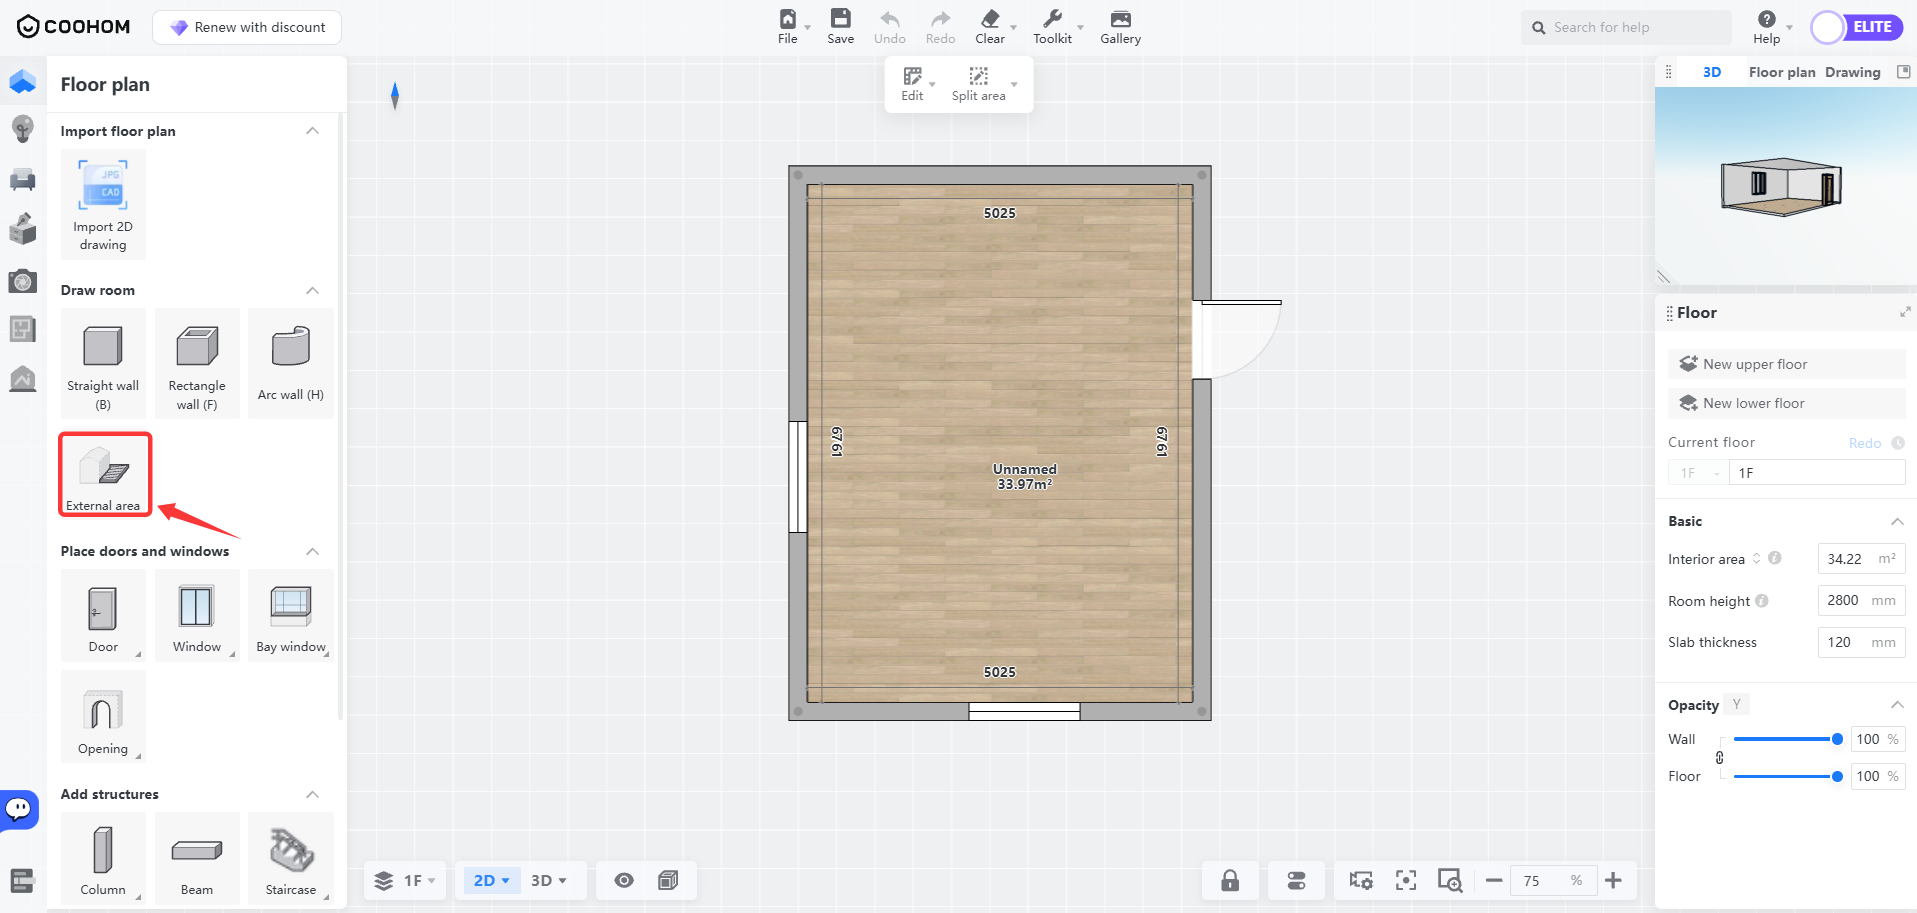
Task: Collapse the Draw room section
Action: pyautogui.click(x=312, y=290)
